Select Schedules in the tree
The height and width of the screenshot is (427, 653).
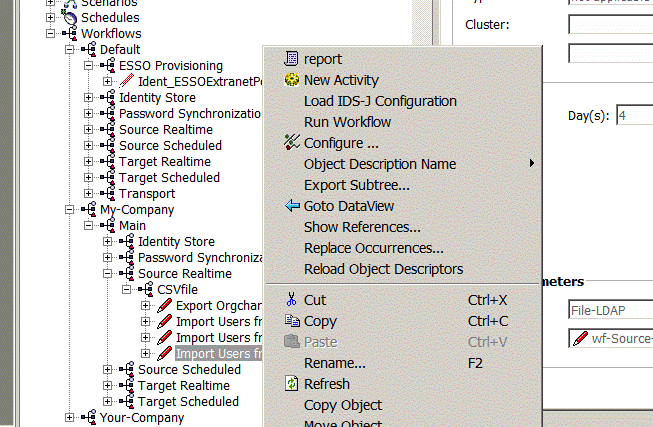(x=109, y=18)
